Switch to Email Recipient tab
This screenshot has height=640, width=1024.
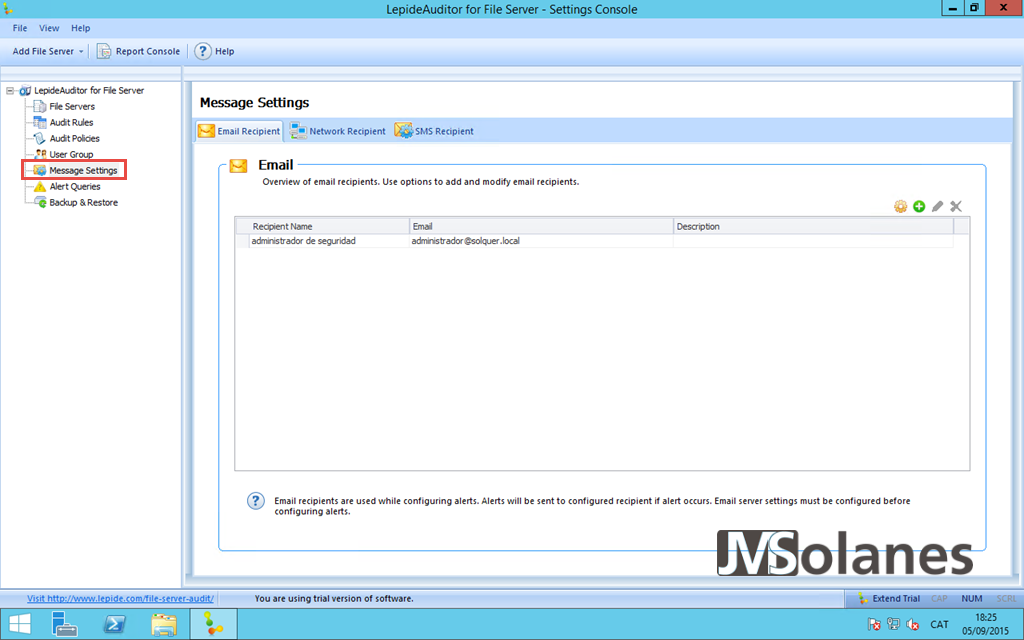239,131
